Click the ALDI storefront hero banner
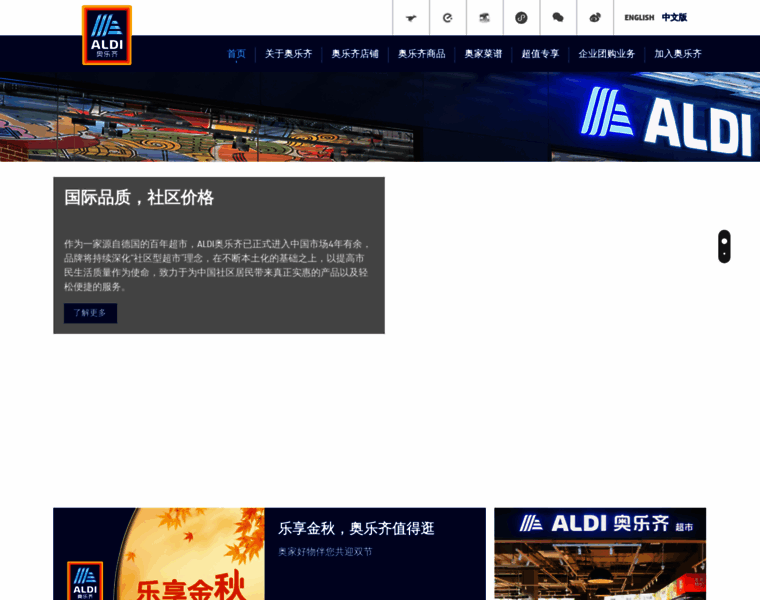Image resolution: width=760 pixels, height=600 pixels. [x=380, y=117]
